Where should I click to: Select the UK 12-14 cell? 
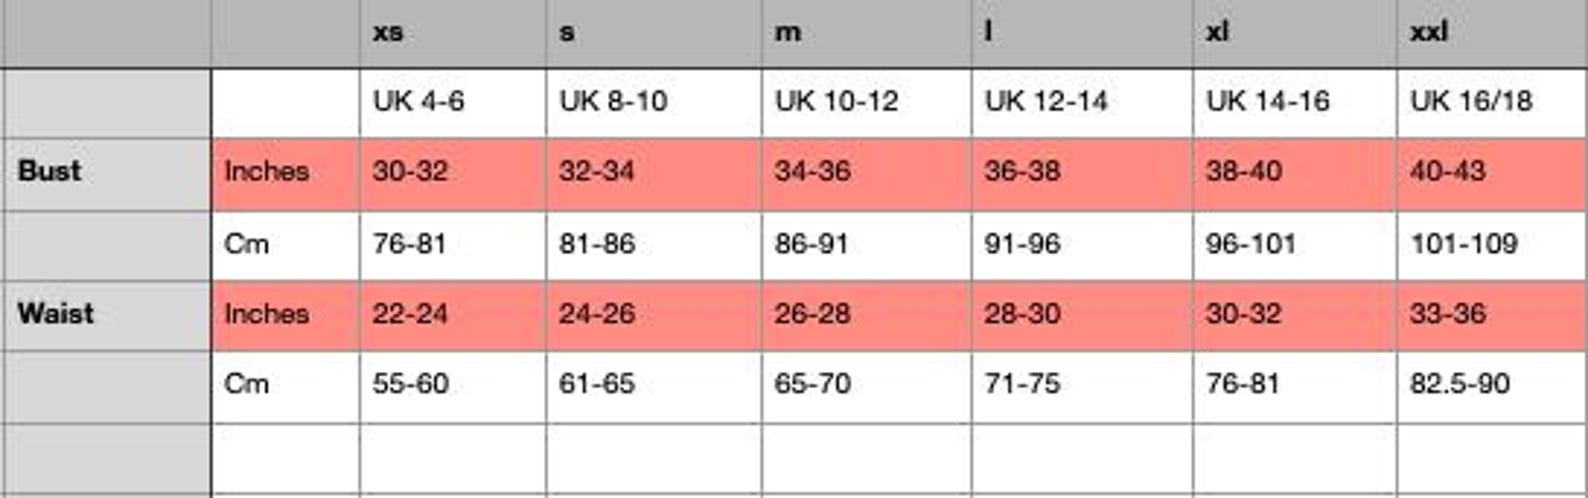1082,103
